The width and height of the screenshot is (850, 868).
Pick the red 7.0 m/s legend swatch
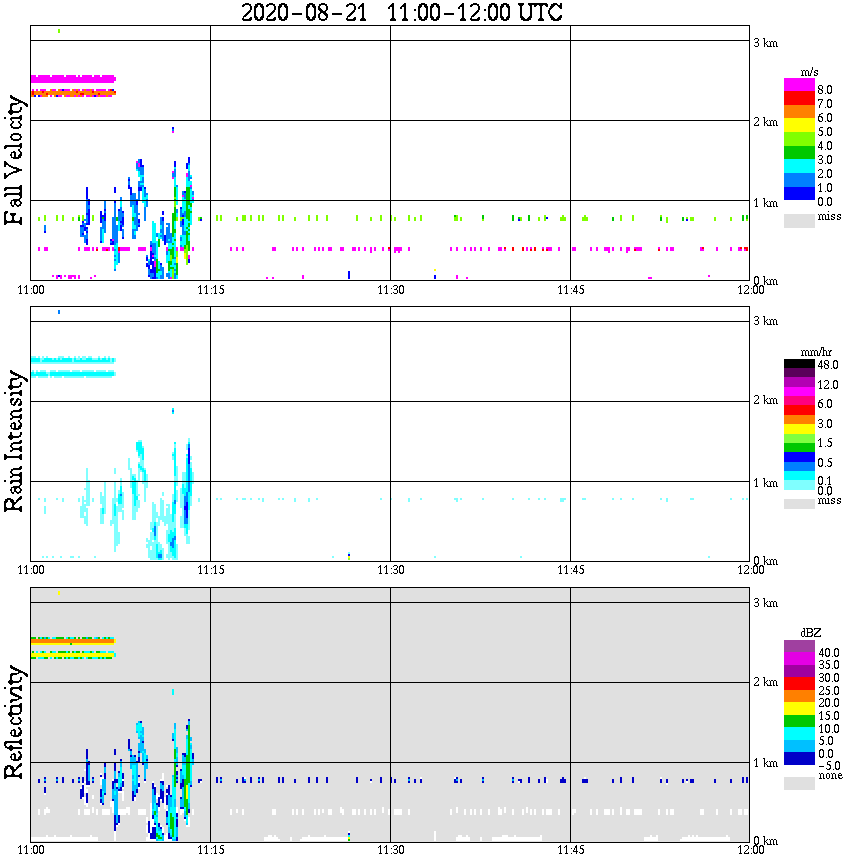(x=799, y=98)
